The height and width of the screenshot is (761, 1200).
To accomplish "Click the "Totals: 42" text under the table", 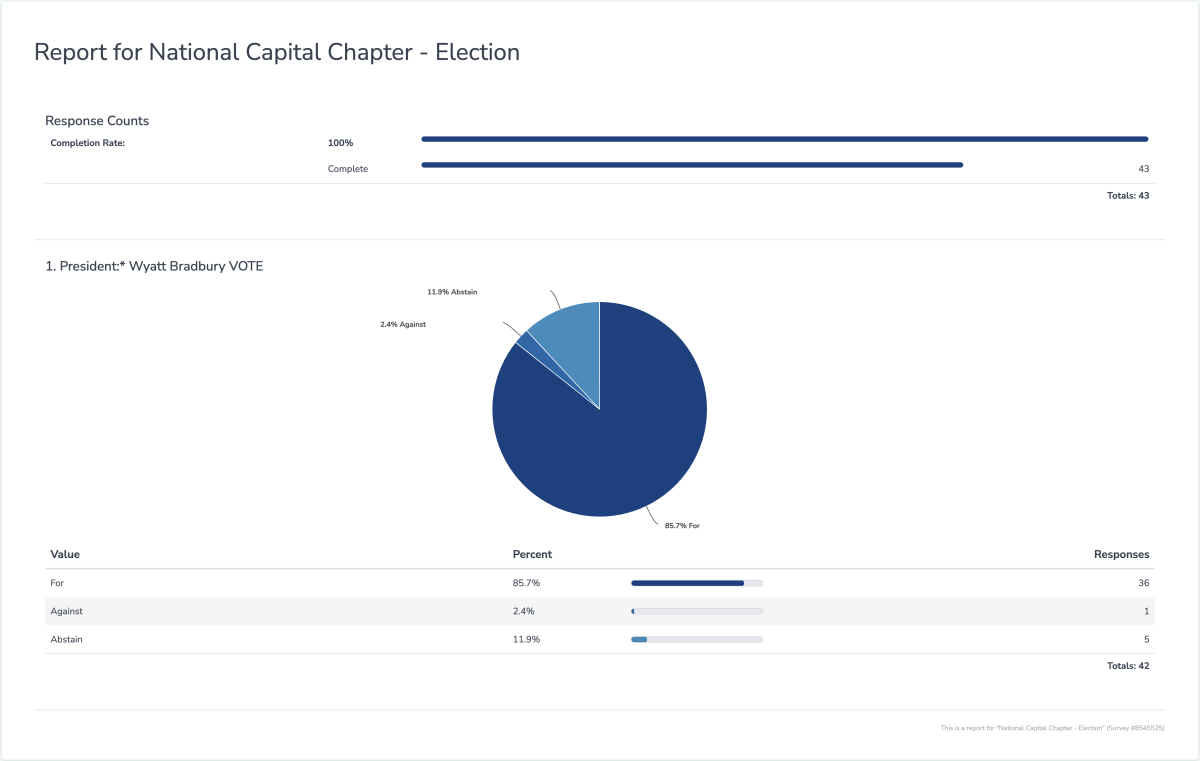I will point(1127,666).
